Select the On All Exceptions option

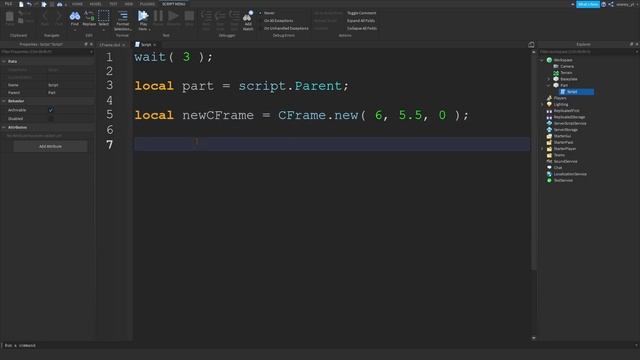coord(278,21)
